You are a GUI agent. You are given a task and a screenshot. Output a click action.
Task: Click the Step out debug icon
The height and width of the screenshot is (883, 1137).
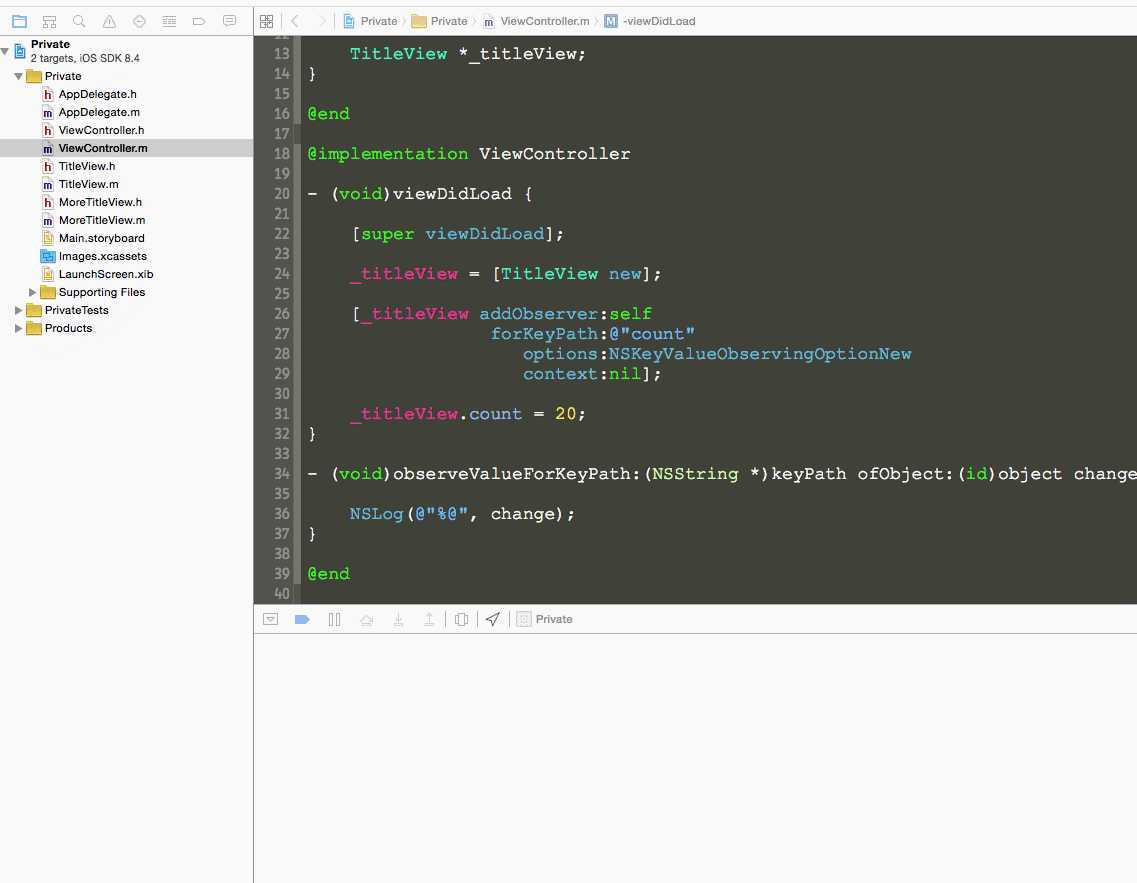429,619
